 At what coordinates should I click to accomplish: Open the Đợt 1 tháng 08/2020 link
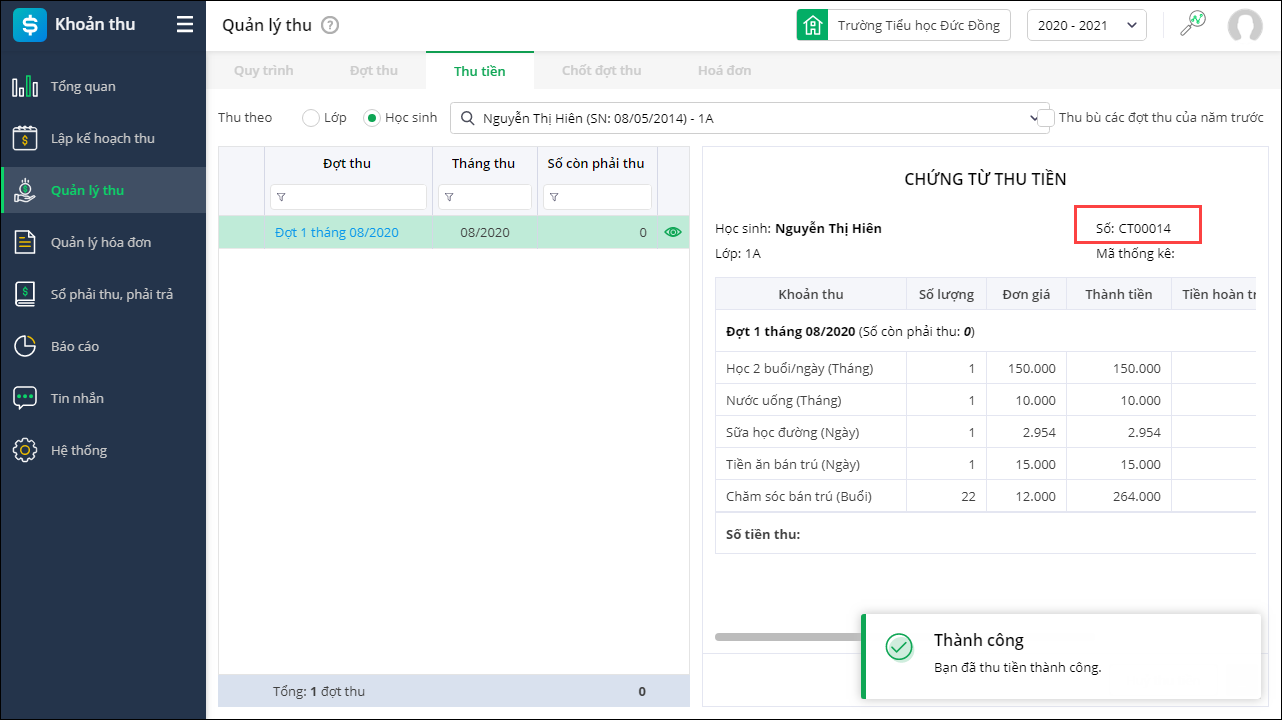336,233
